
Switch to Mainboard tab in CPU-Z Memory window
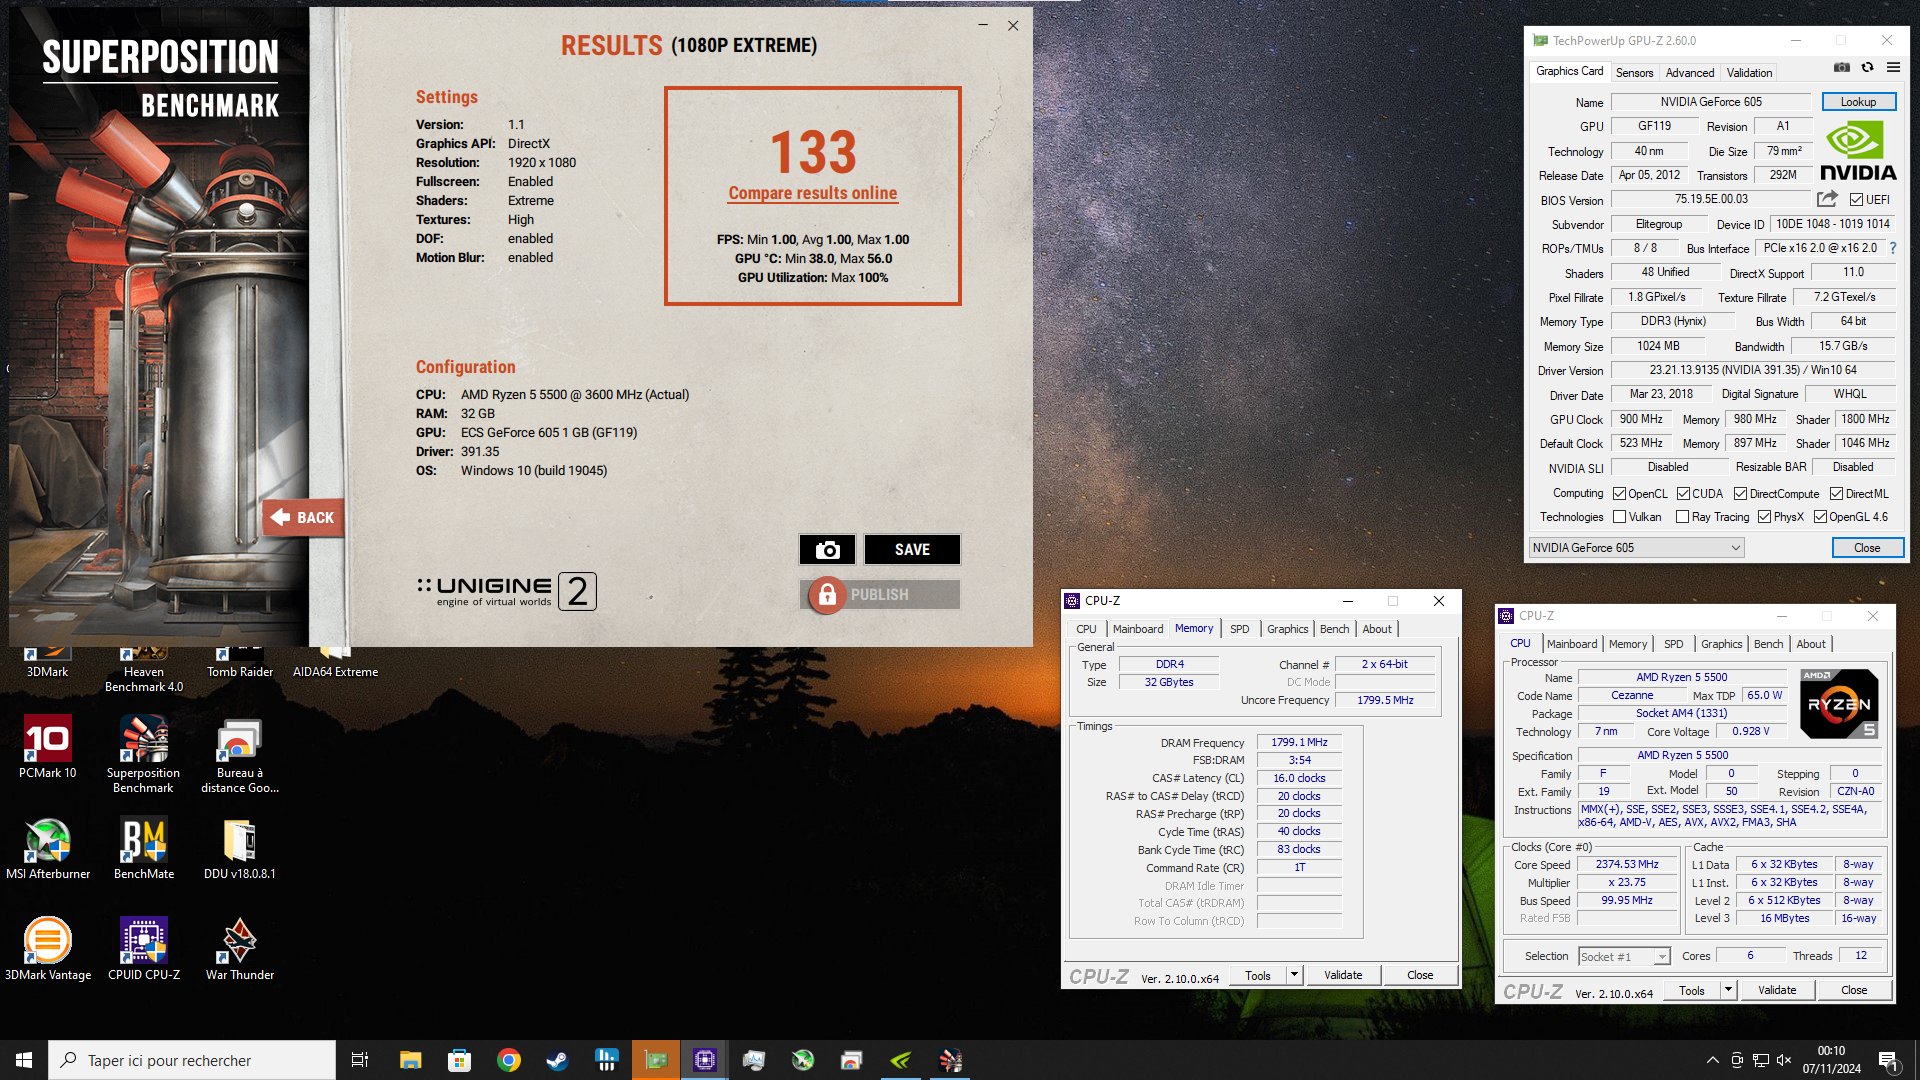click(x=1138, y=629)
